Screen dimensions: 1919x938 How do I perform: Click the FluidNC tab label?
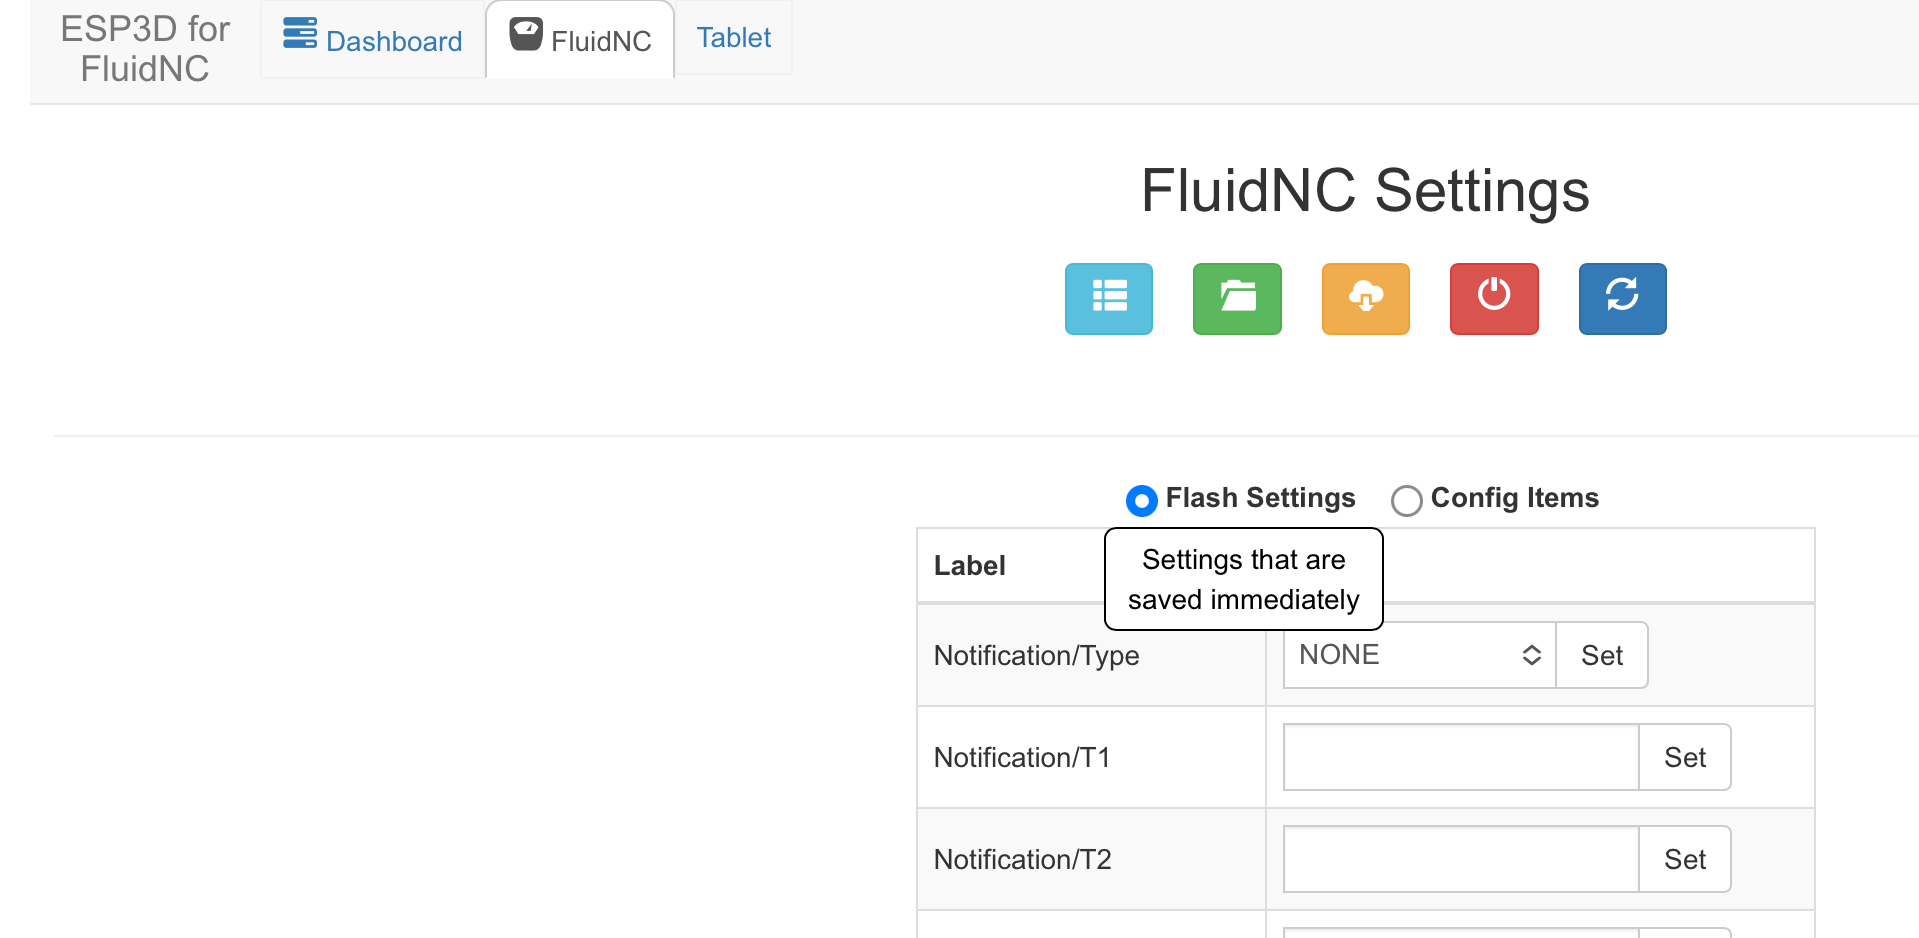click(601, 41)
